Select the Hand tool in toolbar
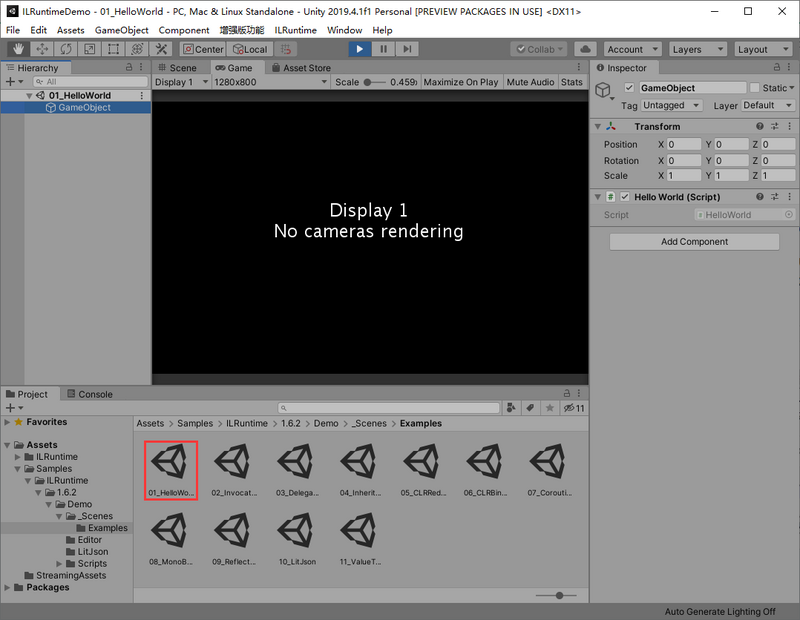 [19, 49]
